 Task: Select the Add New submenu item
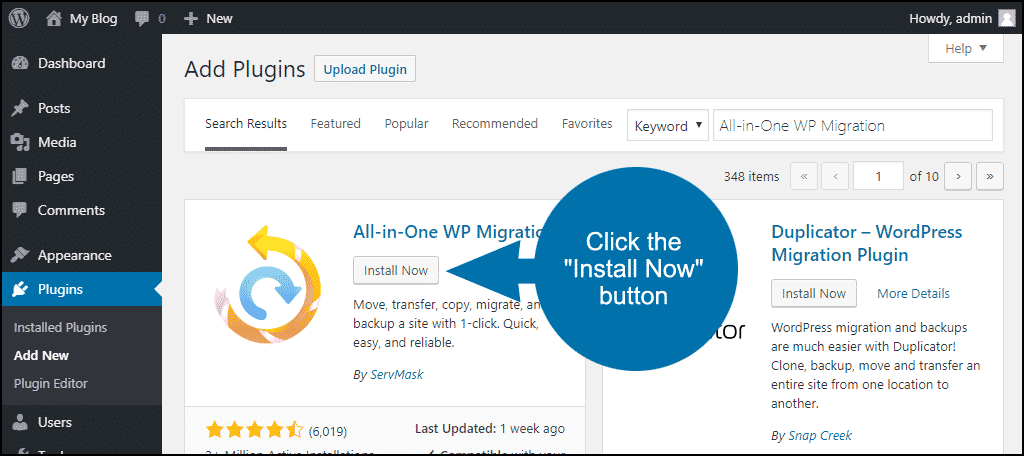(x=41, y=355)
